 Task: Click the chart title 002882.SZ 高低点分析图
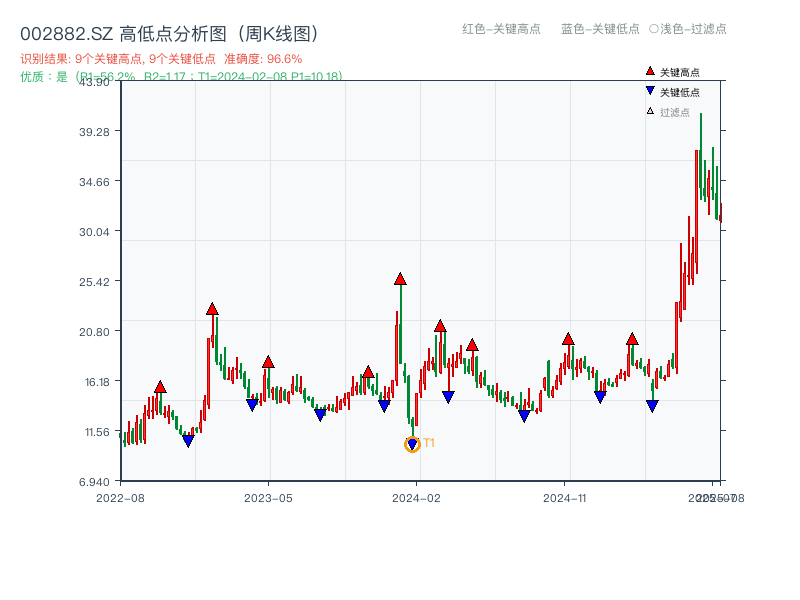(170, 34)
